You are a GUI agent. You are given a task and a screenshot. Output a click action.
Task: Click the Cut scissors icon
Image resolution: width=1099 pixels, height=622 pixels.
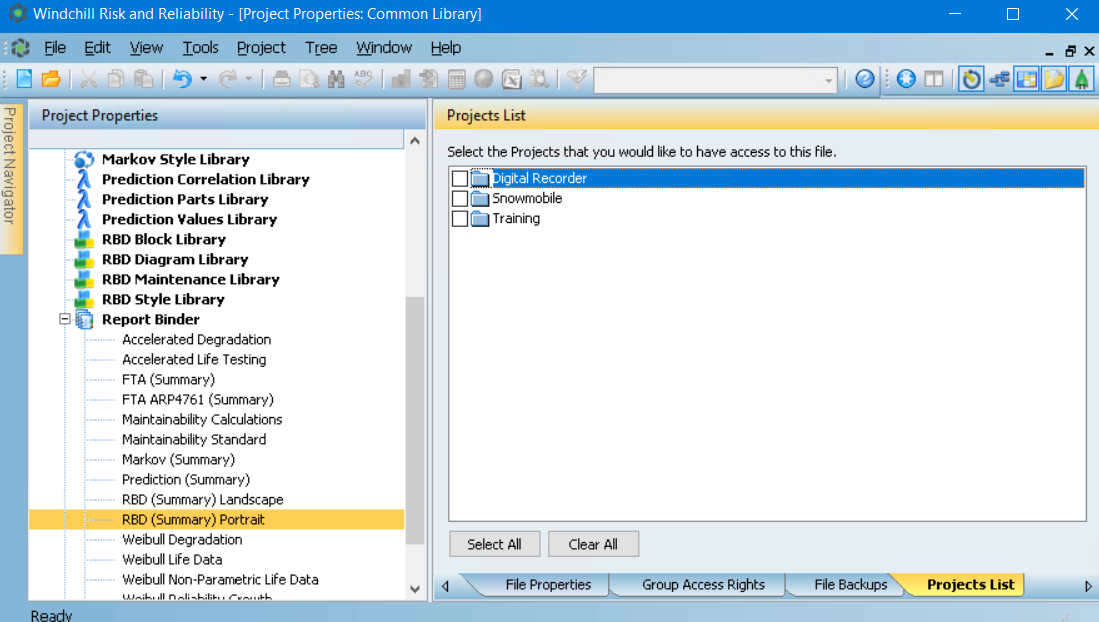tap(88, 79)
